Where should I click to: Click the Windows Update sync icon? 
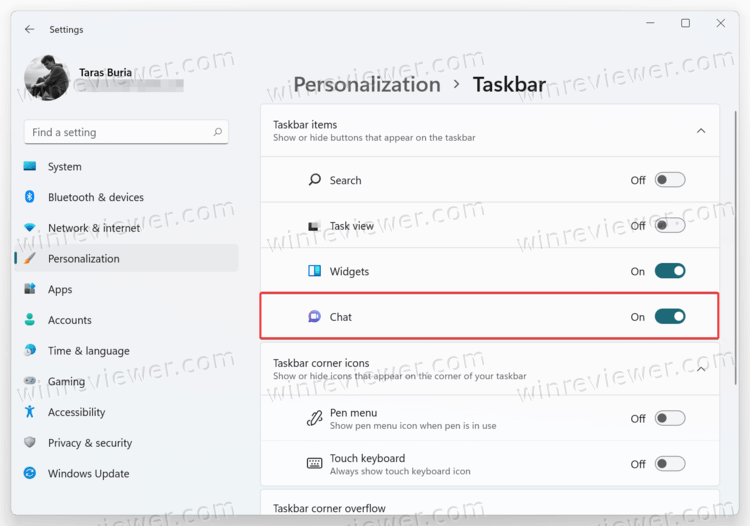[30, 473]
